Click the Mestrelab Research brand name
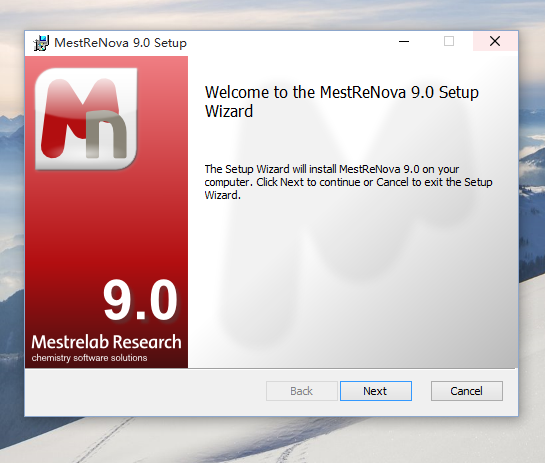The height and width of the screenshot is (463, 545). point(106,342)
